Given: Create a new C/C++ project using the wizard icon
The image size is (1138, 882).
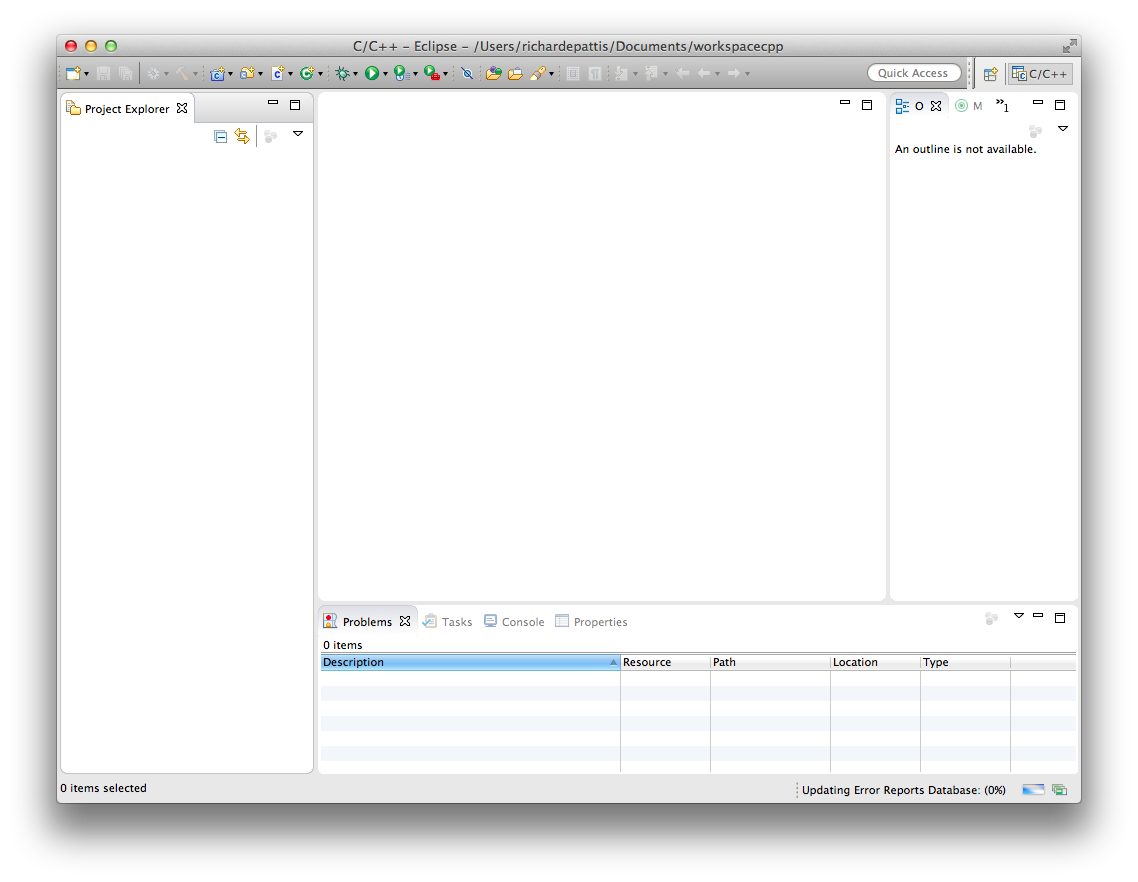Looking at the screenshot, I should 219,72.
